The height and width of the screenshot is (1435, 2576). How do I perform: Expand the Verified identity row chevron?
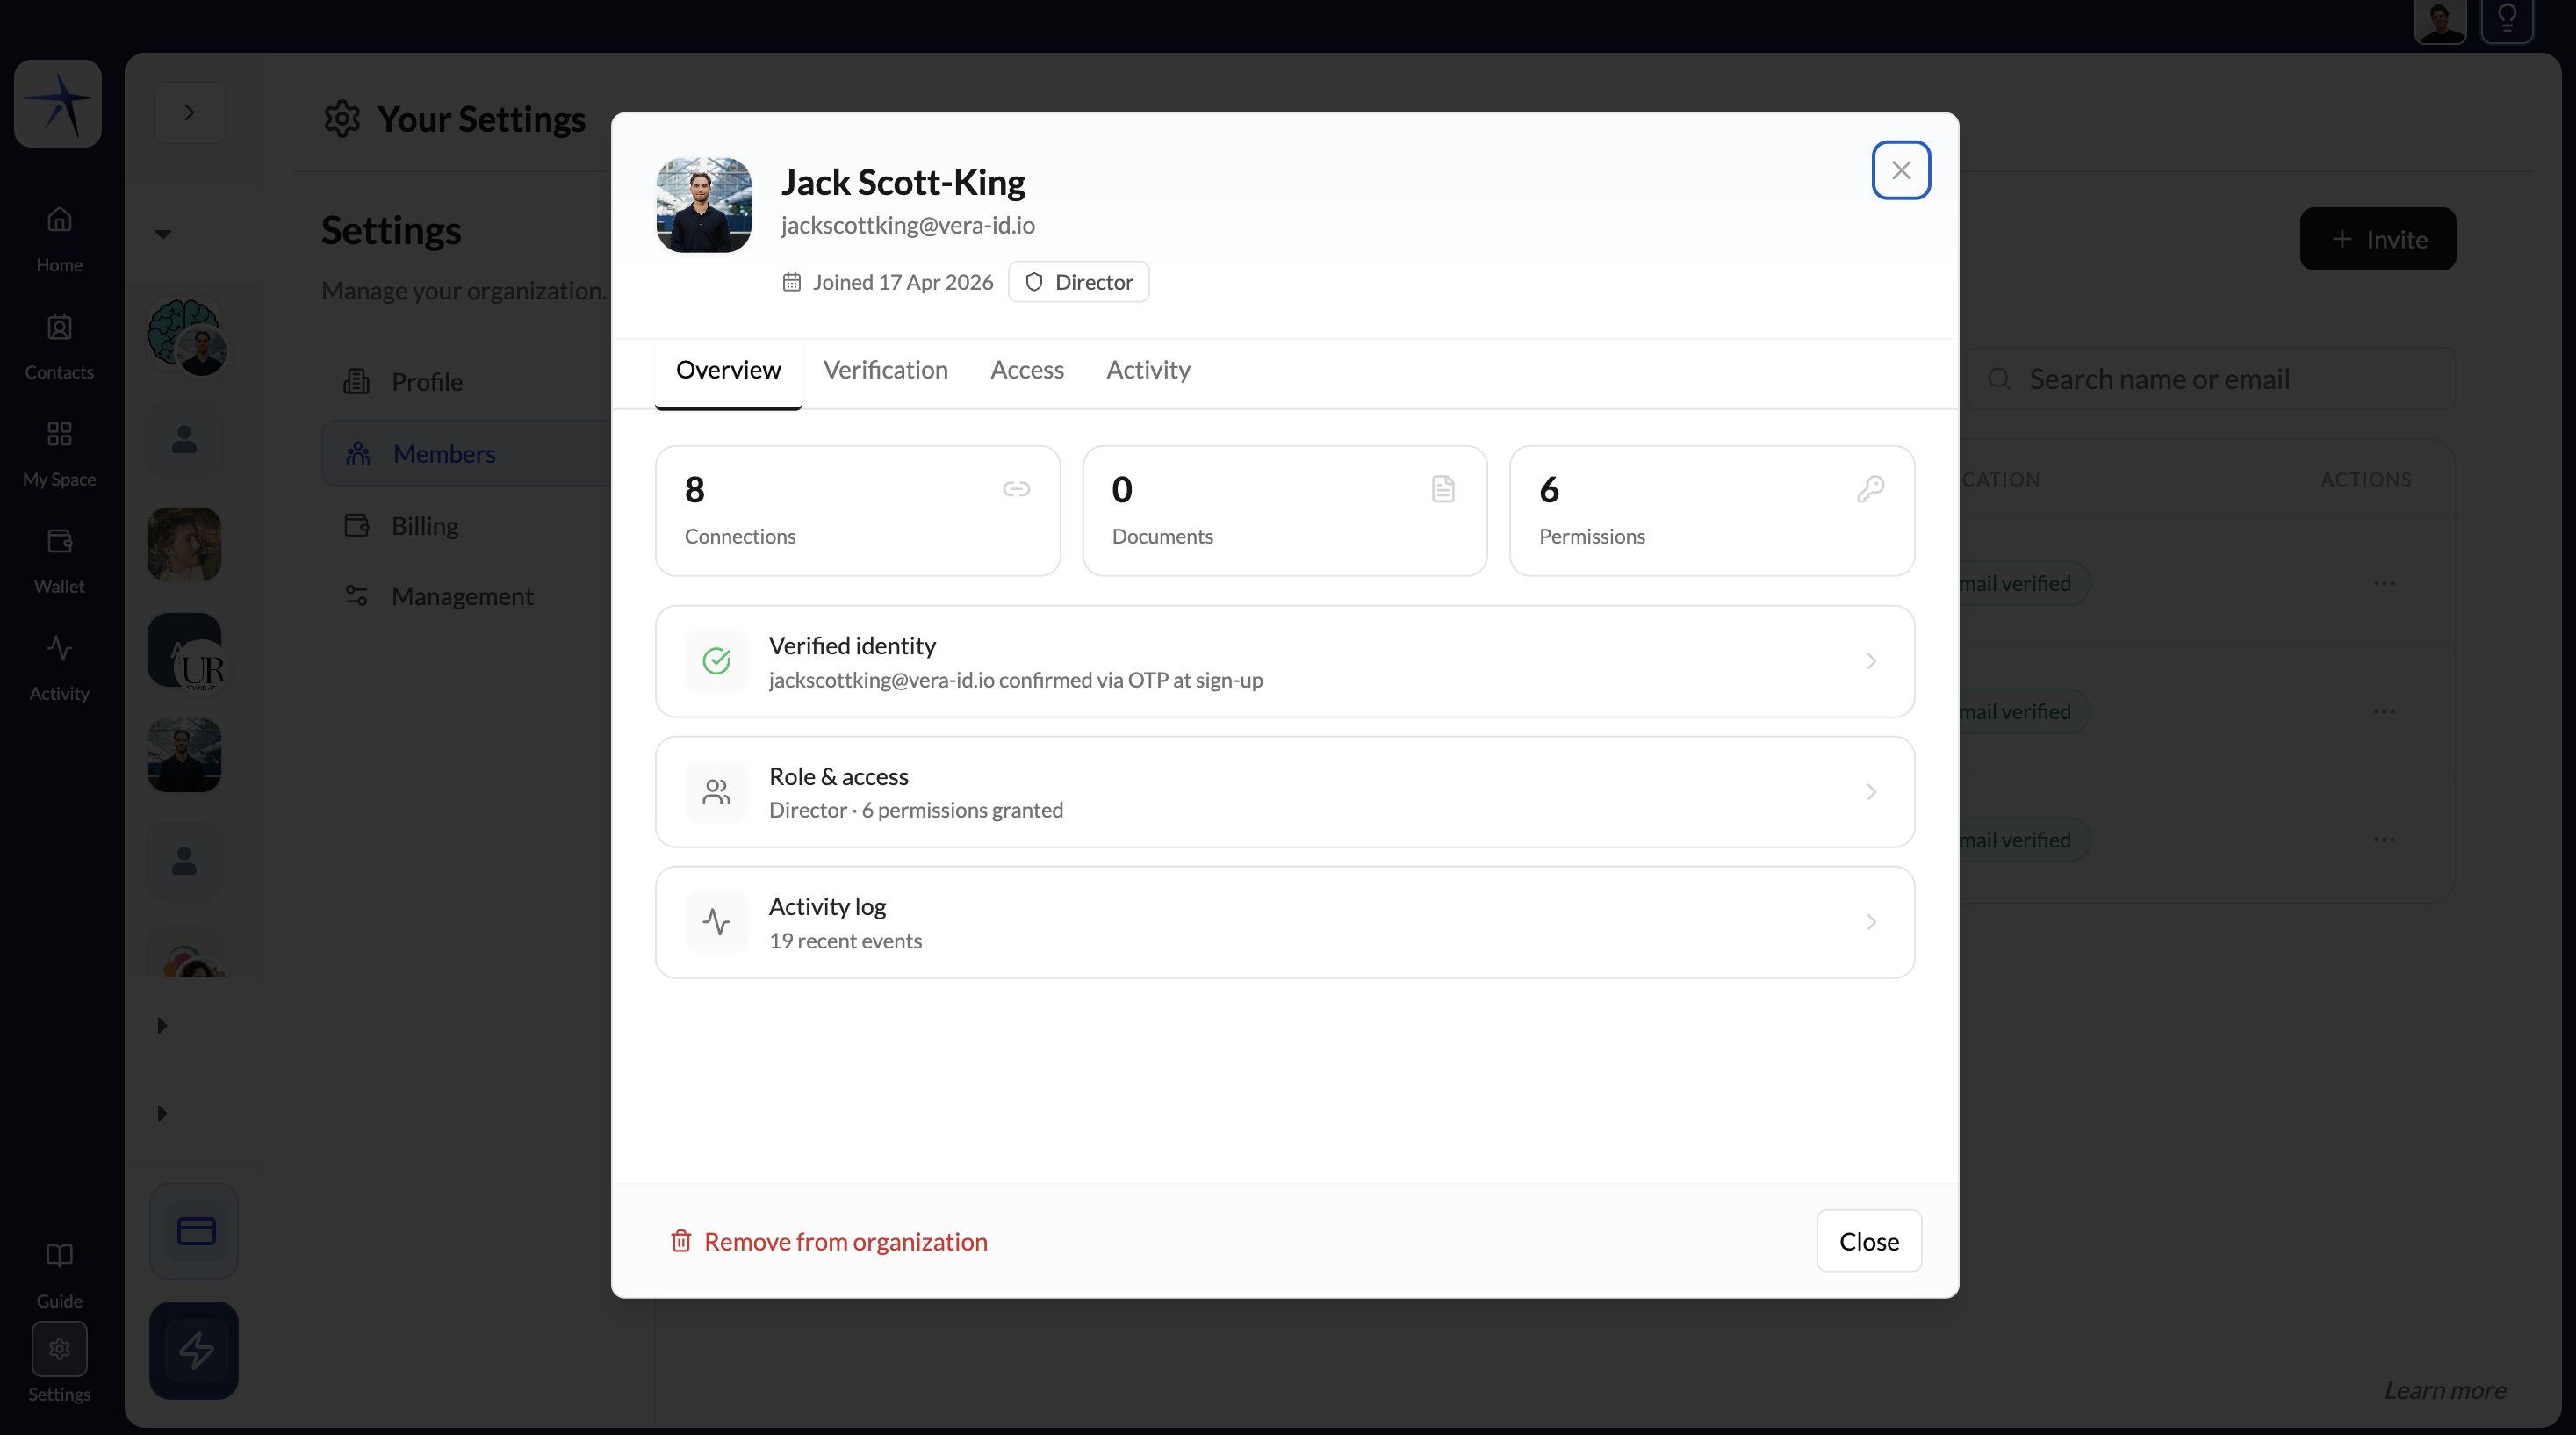pos(1870,661)
